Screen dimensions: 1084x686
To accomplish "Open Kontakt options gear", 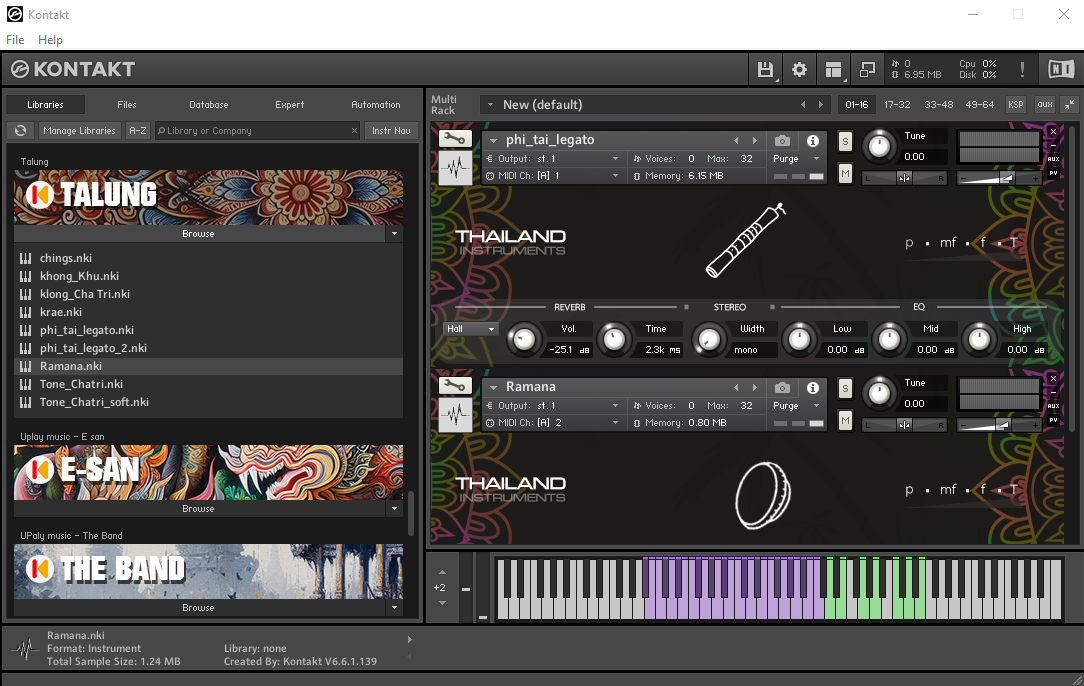I will click(799, 69).
